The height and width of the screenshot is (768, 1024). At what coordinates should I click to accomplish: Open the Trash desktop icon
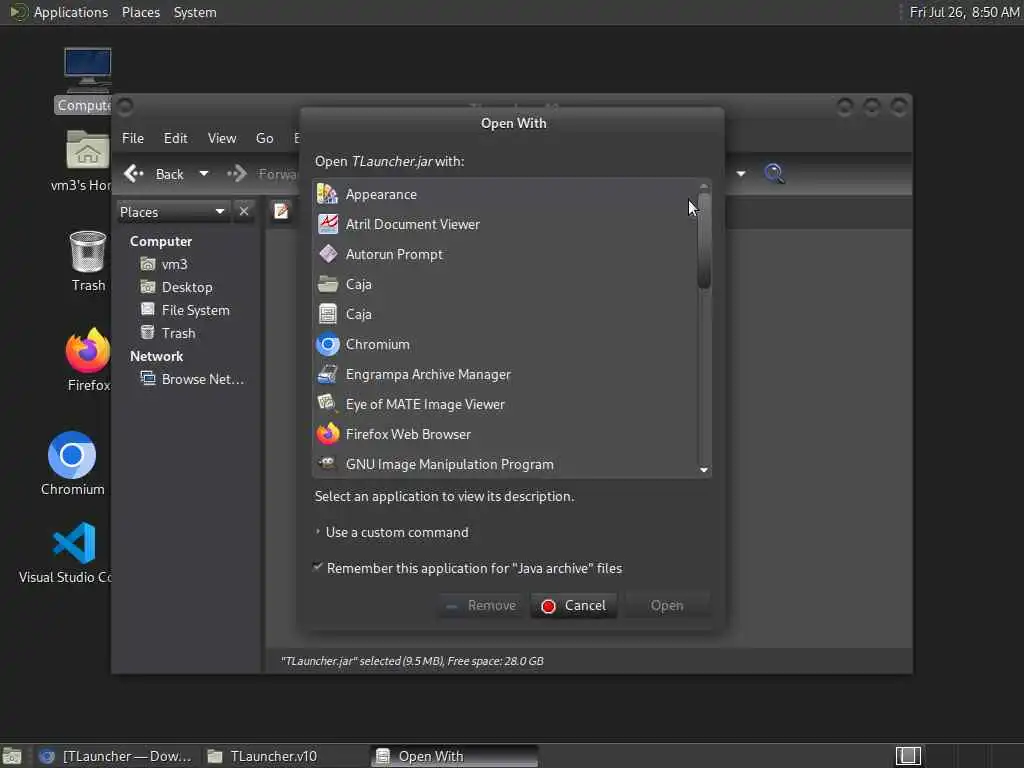88,251
